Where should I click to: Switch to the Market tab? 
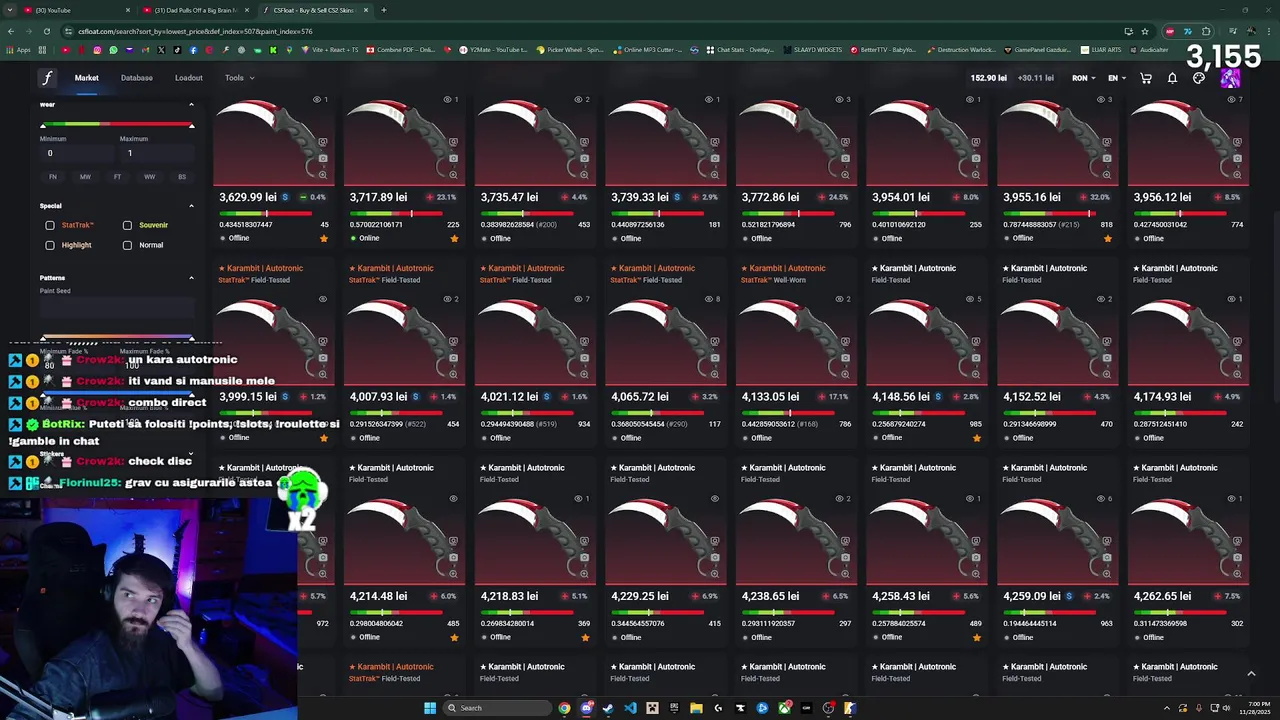(x=86, y=78)
